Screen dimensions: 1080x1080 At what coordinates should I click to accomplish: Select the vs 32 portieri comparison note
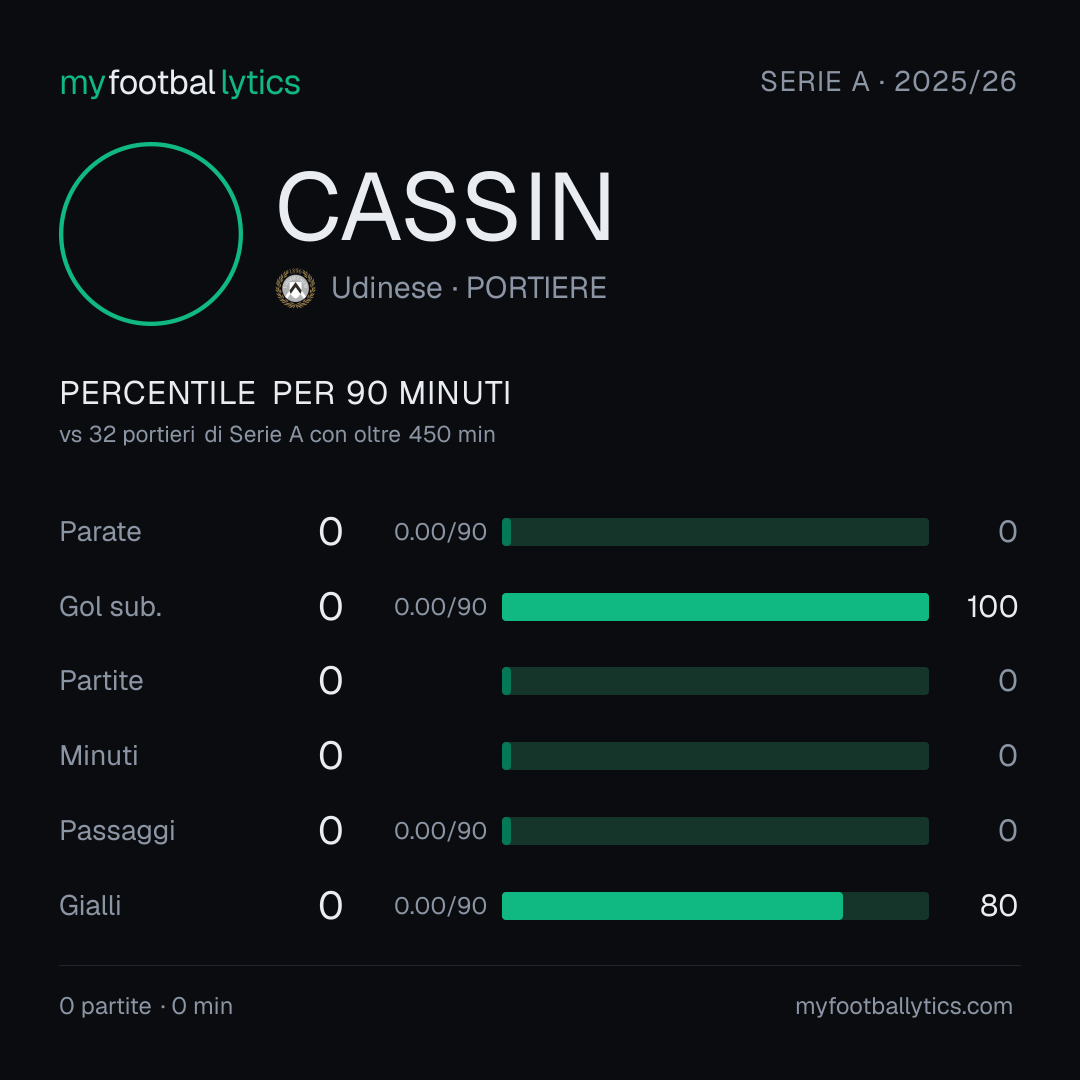click(278, 435)
